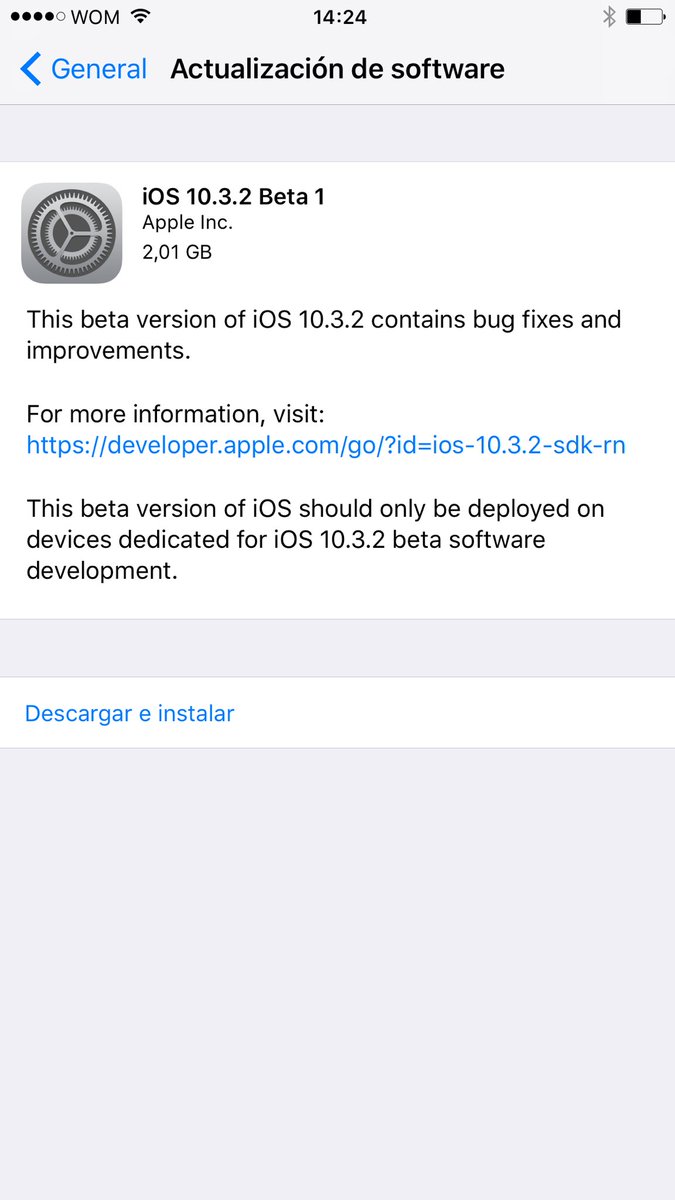675x1200 pixels.
Task: Tap the Bluetooth status icon
Action: coord(608,17)
